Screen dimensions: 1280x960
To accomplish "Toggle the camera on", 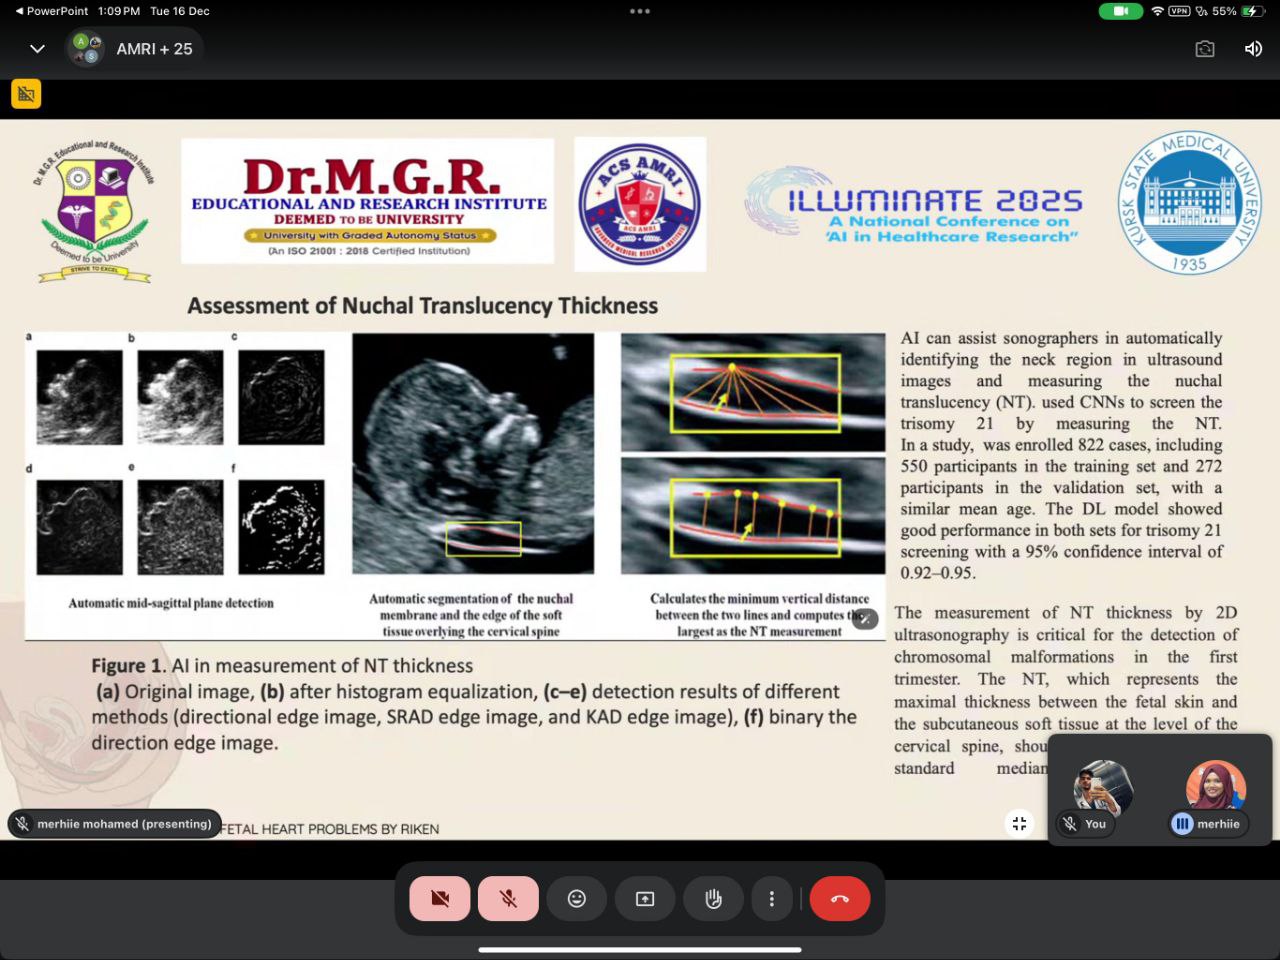I will [x=440, y=899].
